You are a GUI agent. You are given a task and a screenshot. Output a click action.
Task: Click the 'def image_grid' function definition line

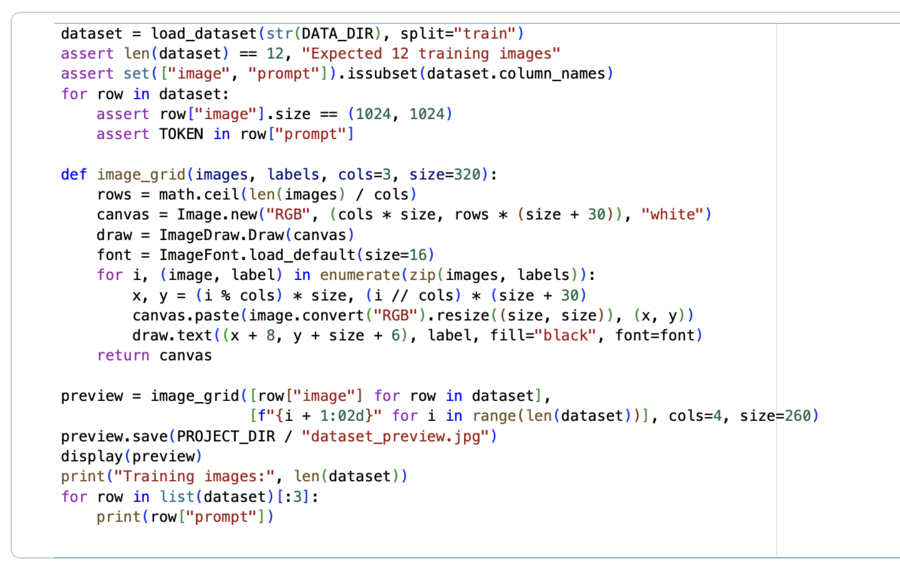point(279,174)
